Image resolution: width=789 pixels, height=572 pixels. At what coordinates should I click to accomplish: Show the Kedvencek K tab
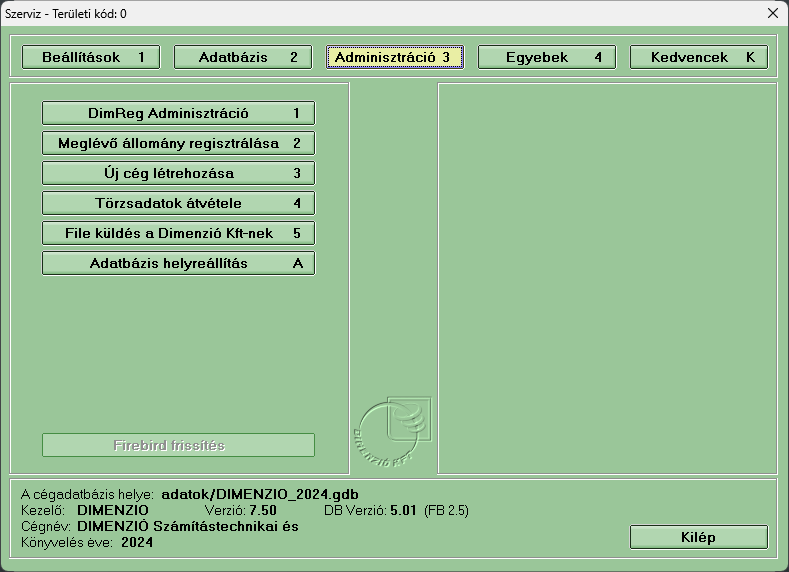[699, 57]
